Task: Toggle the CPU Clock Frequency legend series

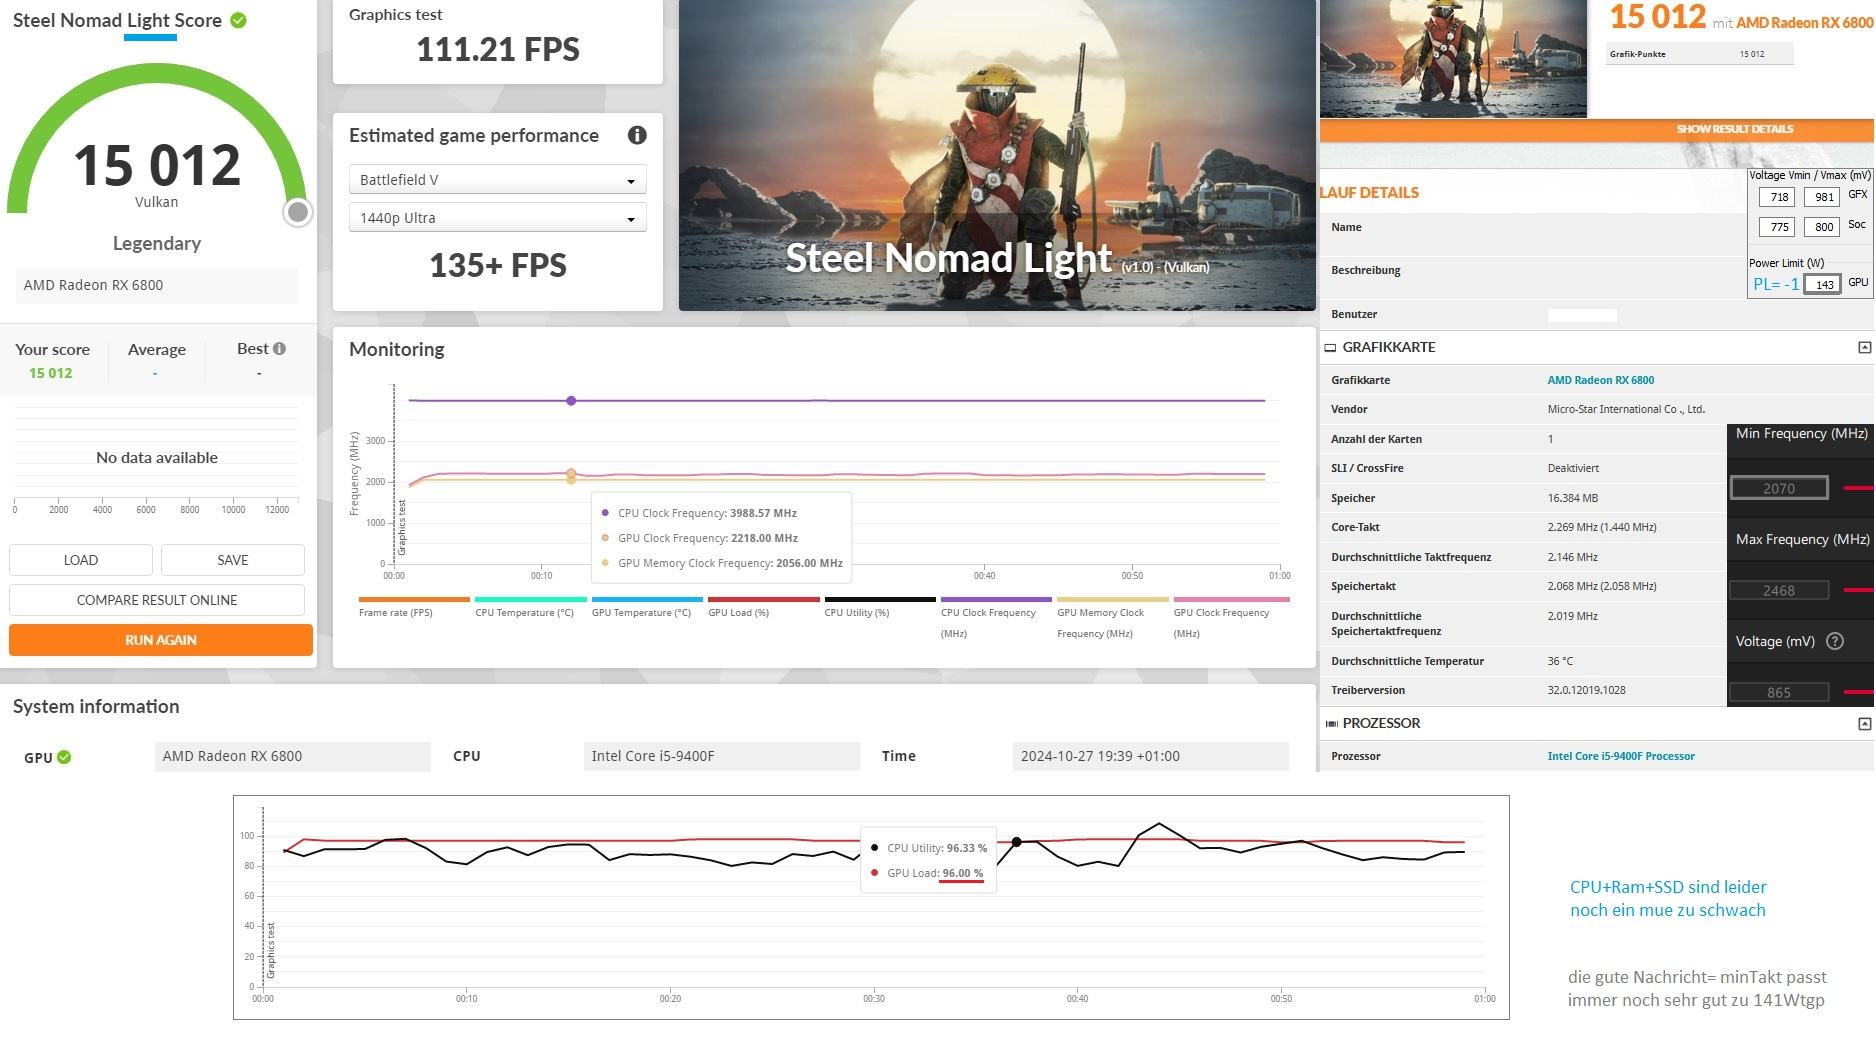Action: pos(996,619)
